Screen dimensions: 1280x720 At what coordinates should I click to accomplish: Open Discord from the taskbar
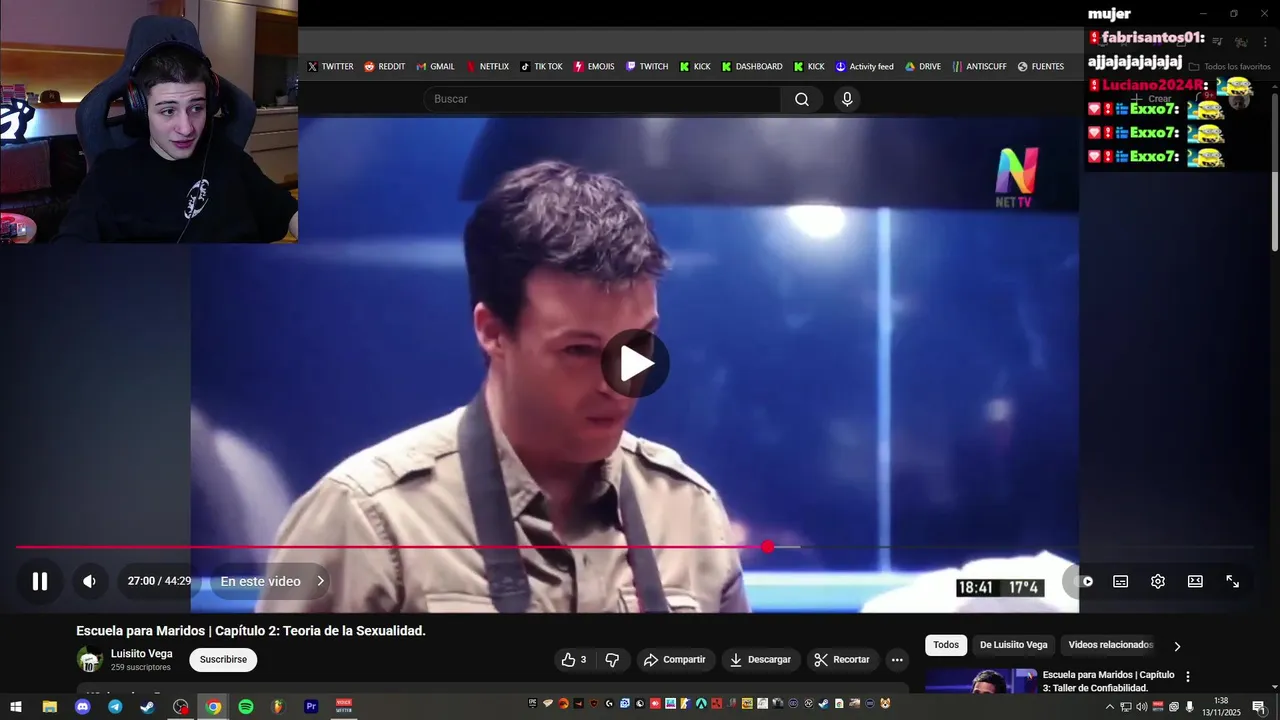(x=82, y=707)
